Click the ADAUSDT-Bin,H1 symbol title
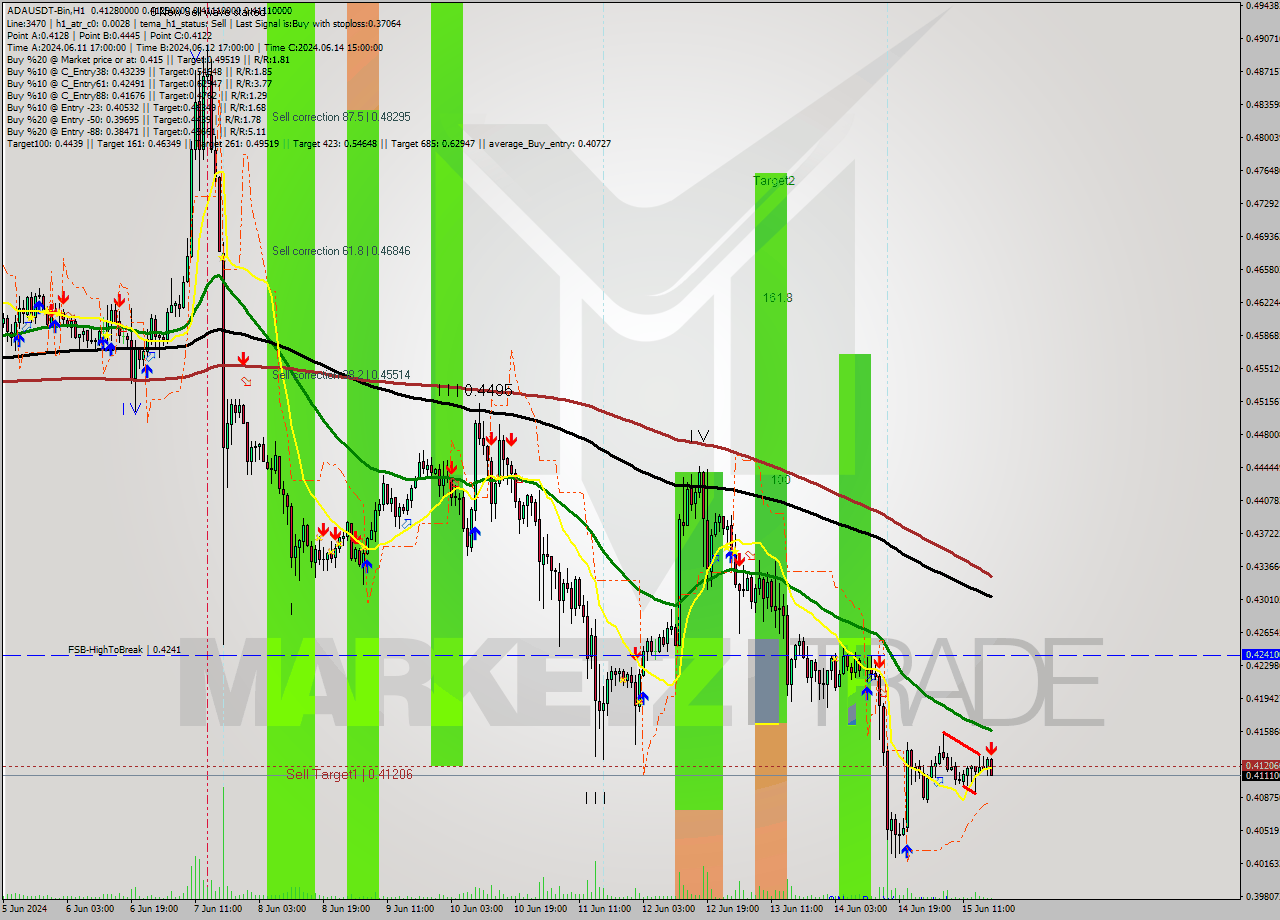Viewport: 1280px width, 920px height. click(46, 10)
